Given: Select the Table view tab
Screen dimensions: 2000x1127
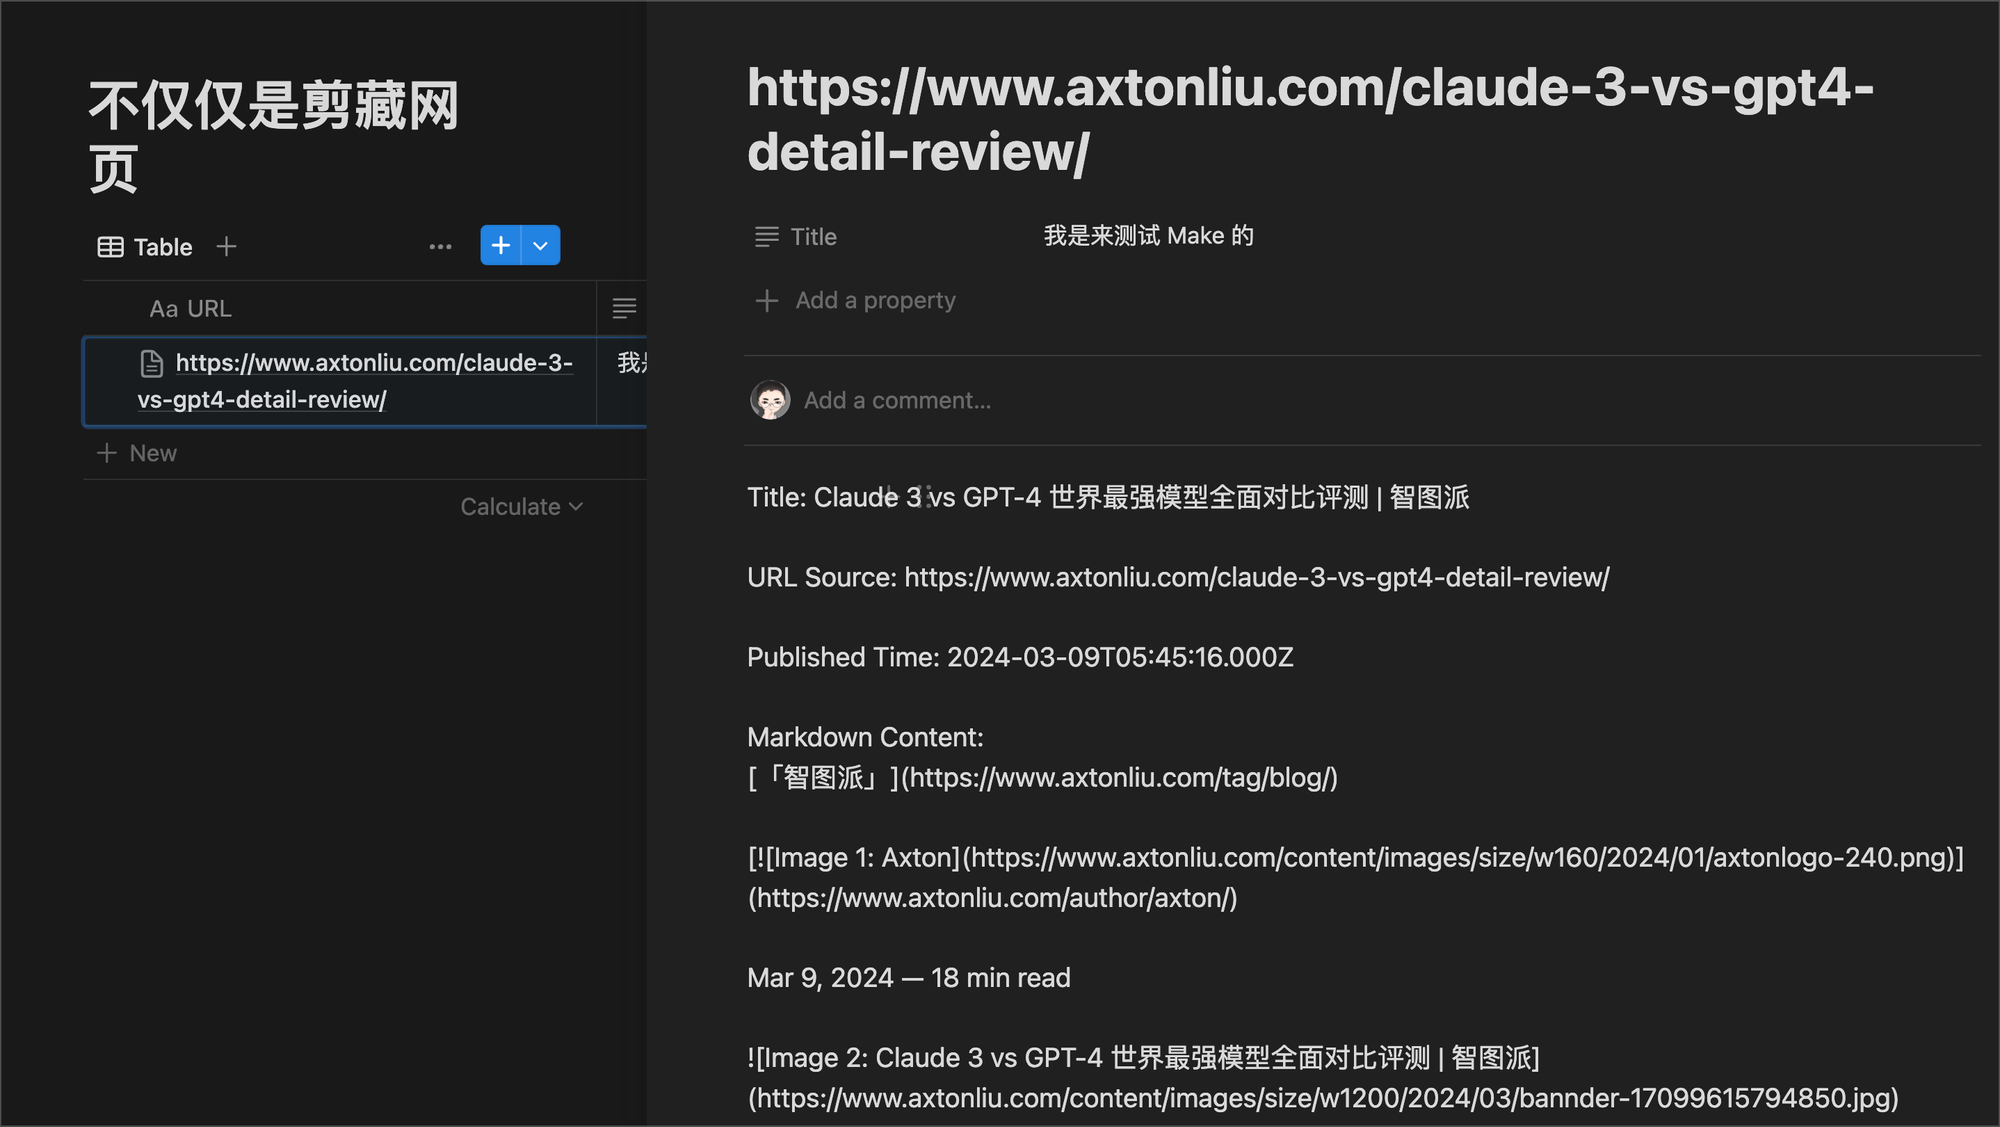Looking at the screenshot, I should point(162,247).
